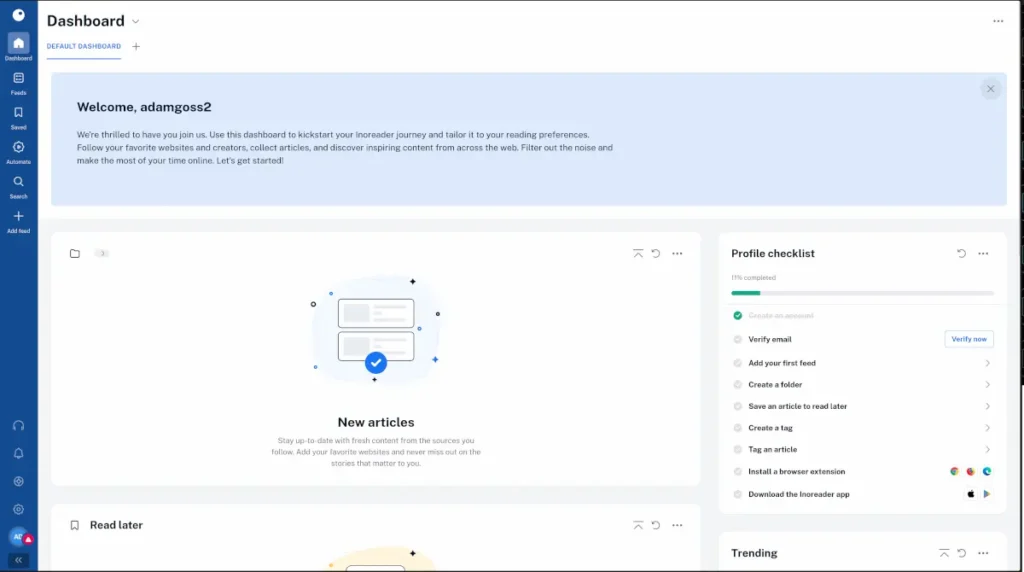Open the Dashboard title dropdown arrow
1024x572 pixels.
(x=135, y=22)
